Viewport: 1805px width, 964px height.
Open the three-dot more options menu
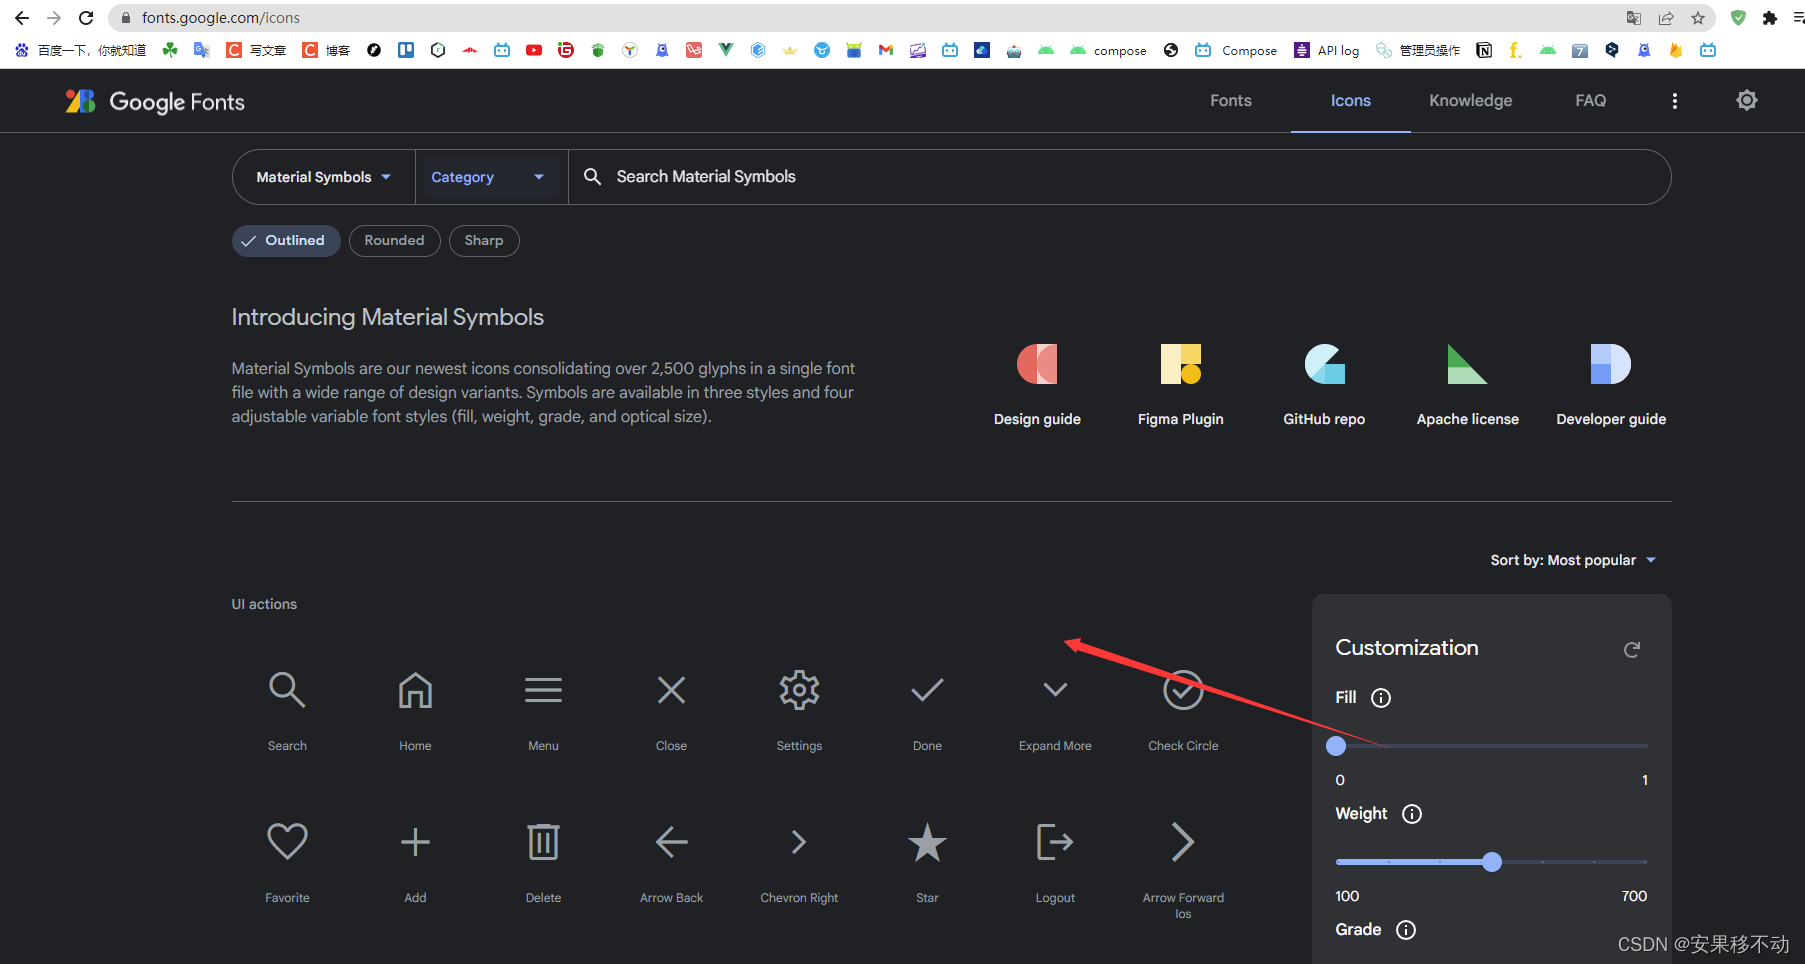coord(1675,100)
